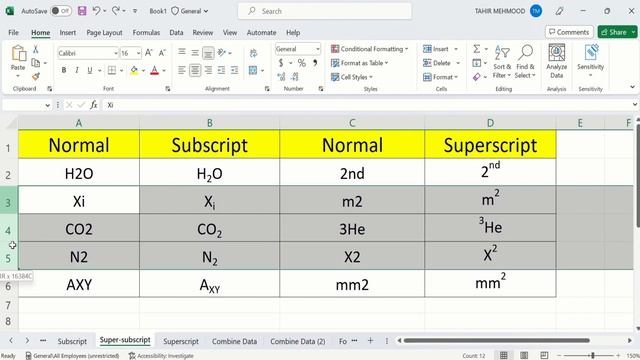Click the Redo arrow icon

(116, 11)
